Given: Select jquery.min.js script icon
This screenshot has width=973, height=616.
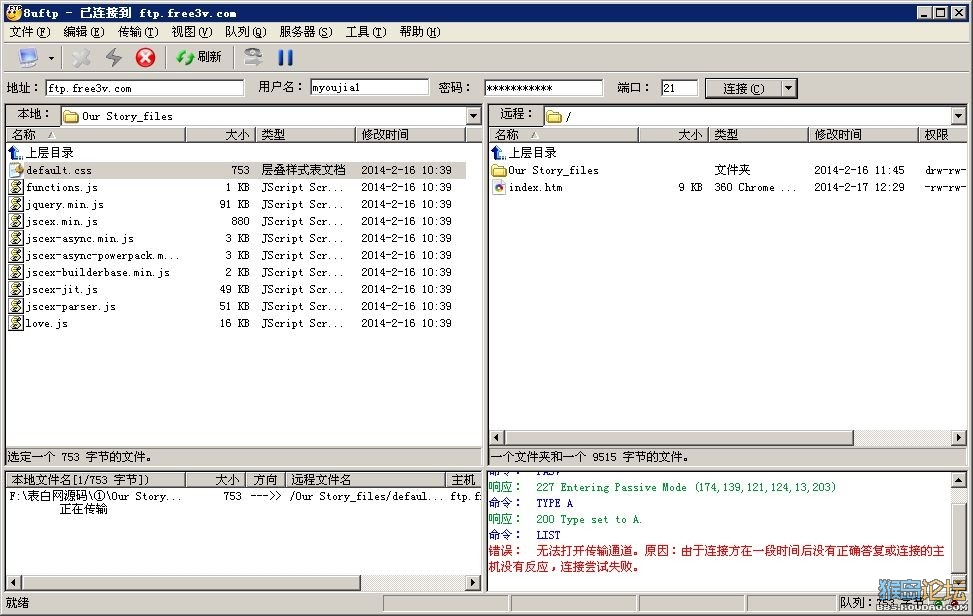Looking at the screenshot, I should tap(16, 204).
